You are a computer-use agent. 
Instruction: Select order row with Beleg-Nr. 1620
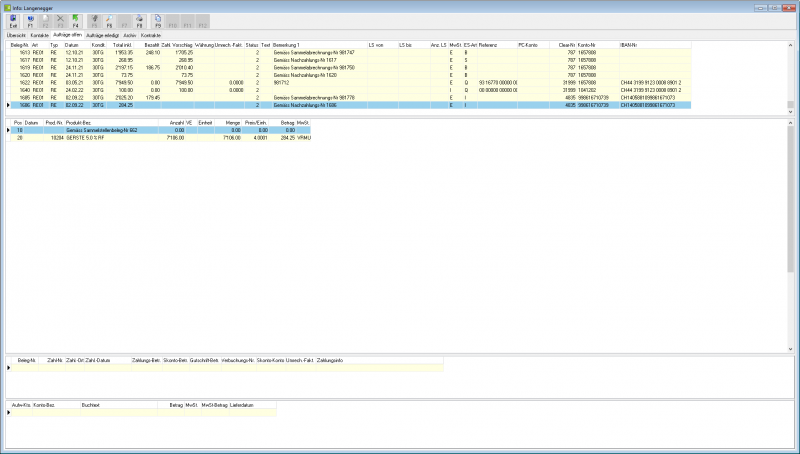[351, 75]
